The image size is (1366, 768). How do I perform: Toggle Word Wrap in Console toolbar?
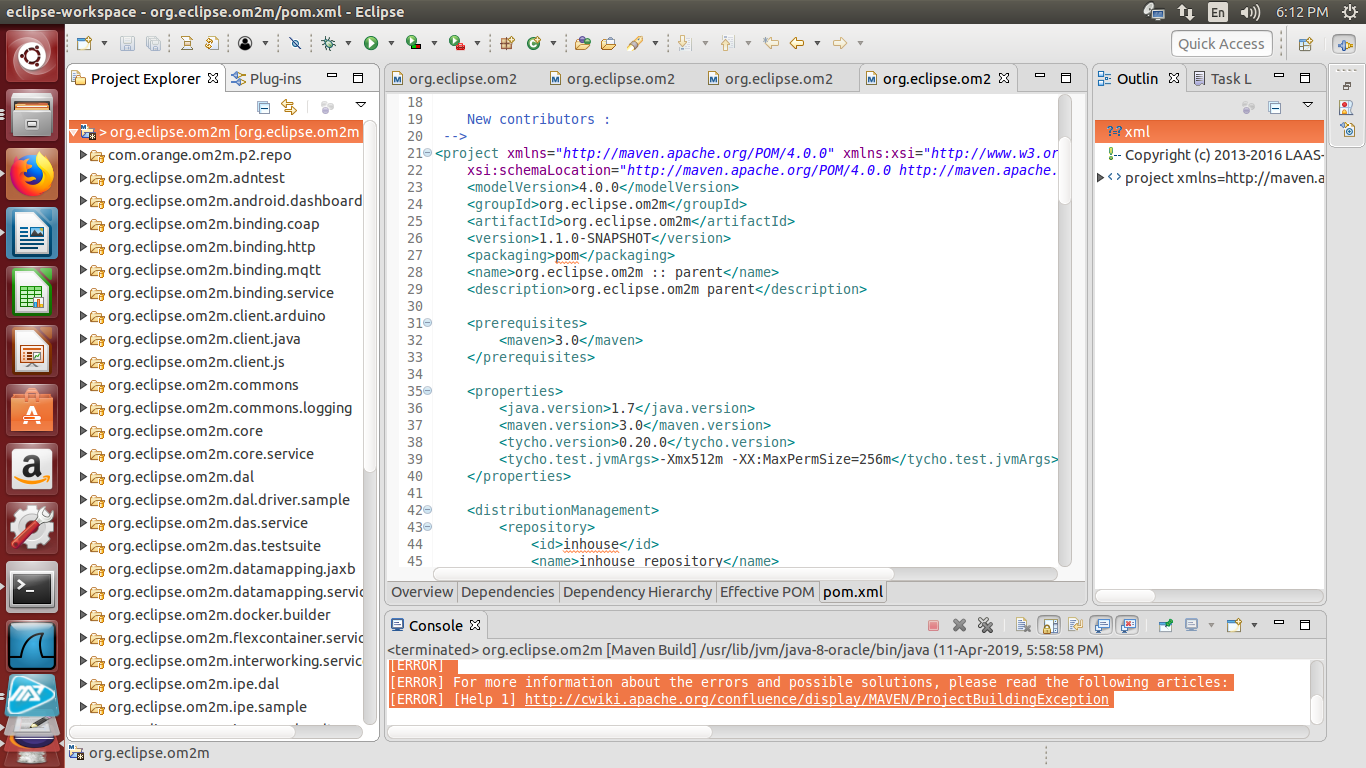coord(1075,625)
